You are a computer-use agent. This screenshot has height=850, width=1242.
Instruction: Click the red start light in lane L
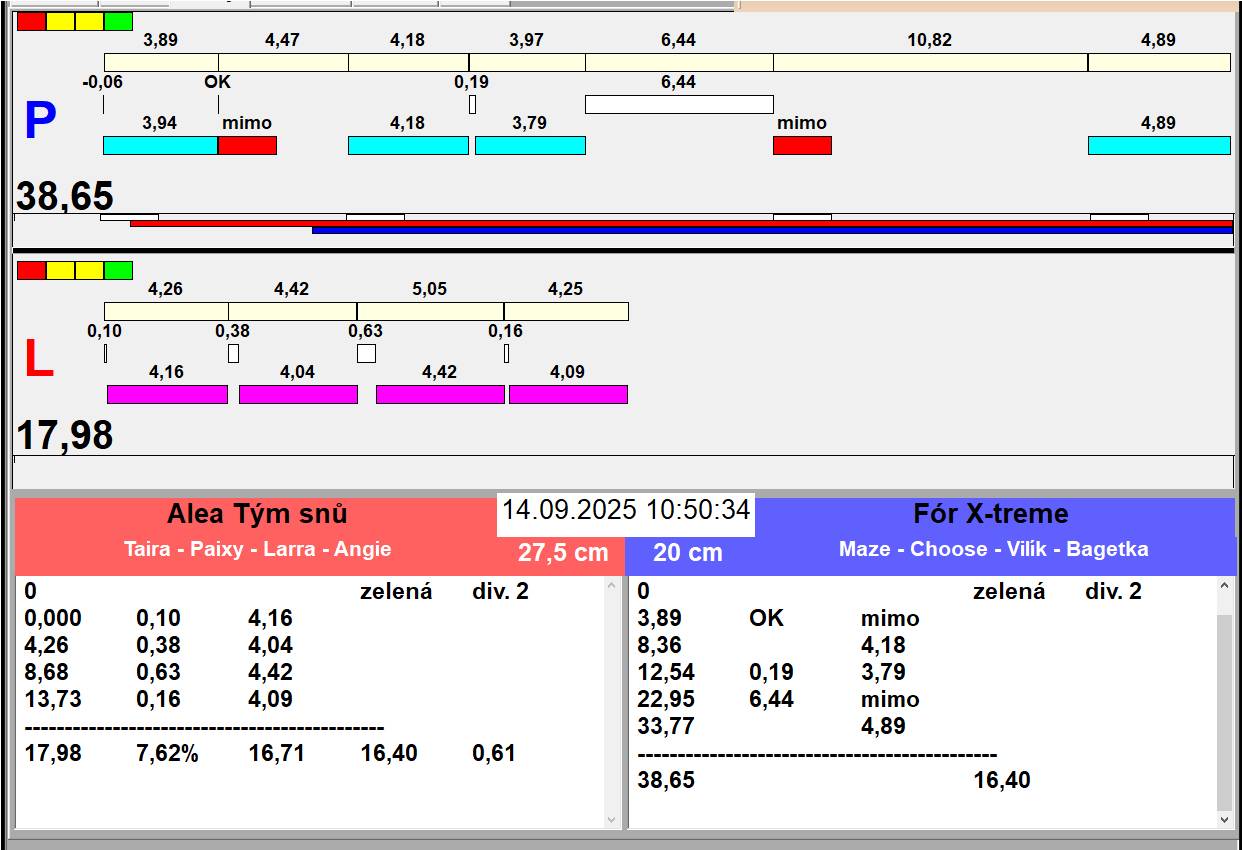point(31,270)
